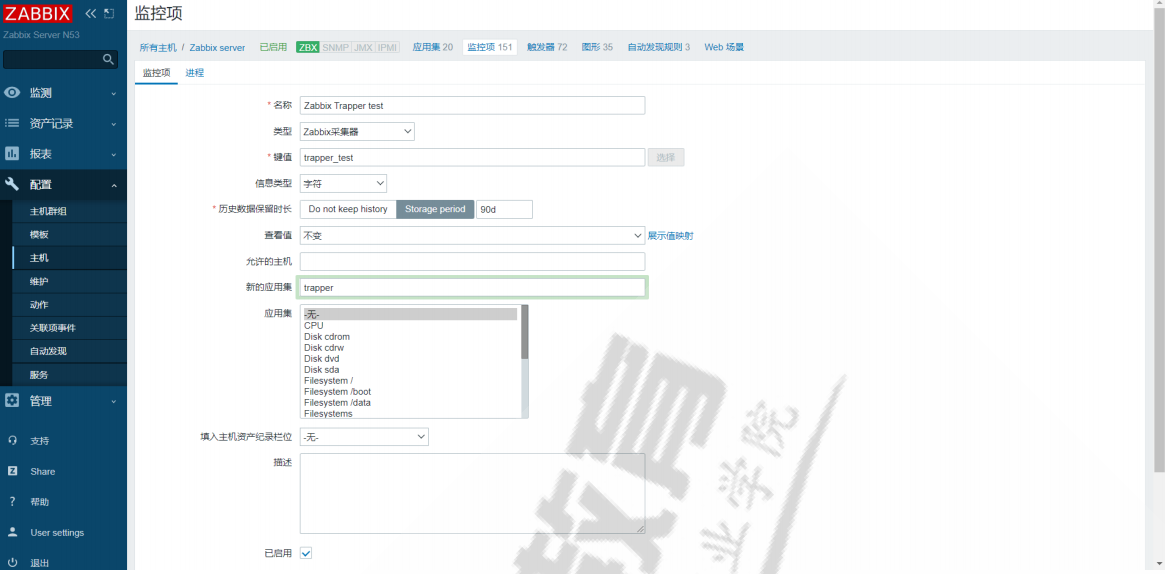The width and height of the screenshot is (1165, 574).
Task: Open 触发器 72 tab
Action: coord(547,47)
